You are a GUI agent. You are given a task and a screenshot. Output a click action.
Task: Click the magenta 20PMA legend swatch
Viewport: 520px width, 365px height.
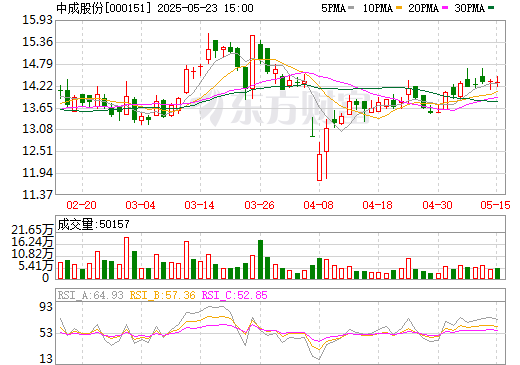click(445, 7)
